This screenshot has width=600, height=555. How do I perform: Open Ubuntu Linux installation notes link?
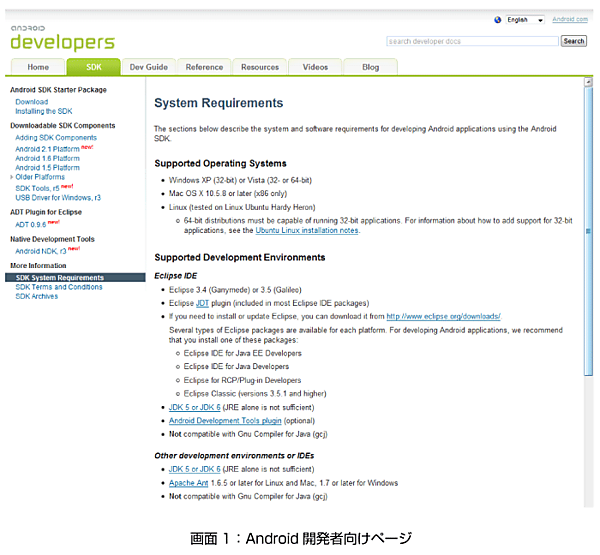[307, 230]
